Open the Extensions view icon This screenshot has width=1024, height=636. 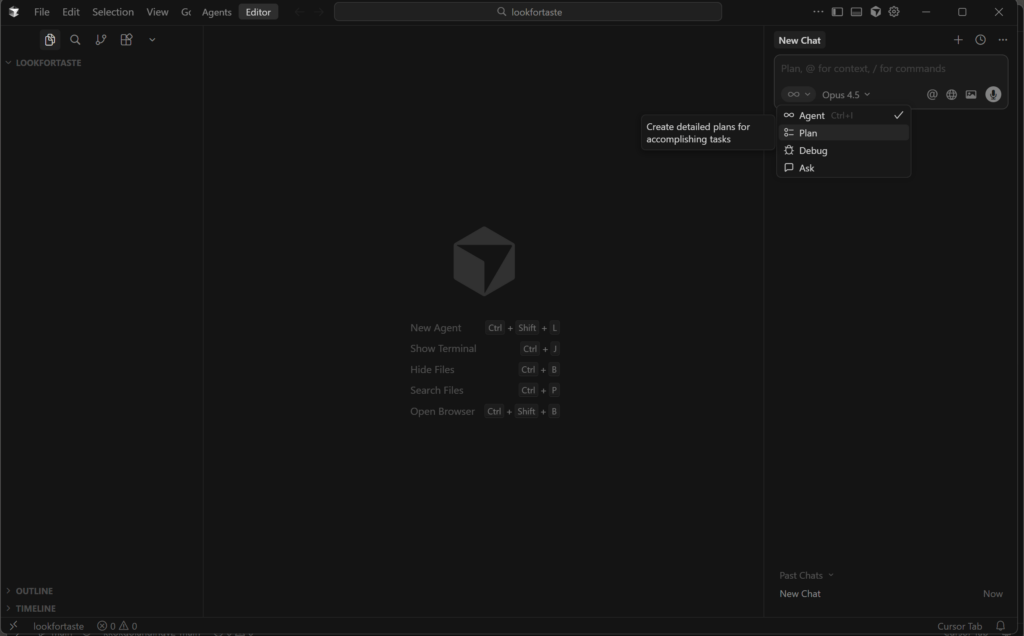coord(126,40)
